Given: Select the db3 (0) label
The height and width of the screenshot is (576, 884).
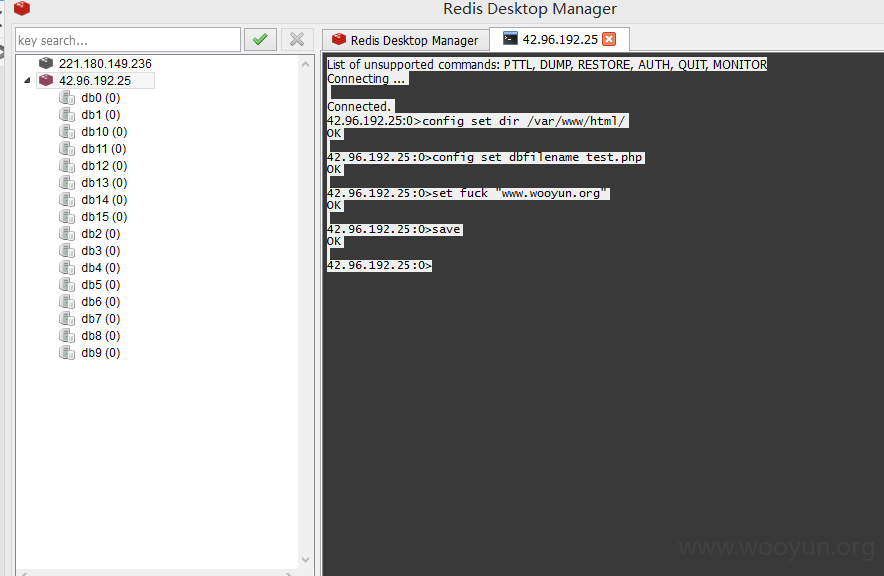Looking at the screenshot, I should [x=100, y=250].
